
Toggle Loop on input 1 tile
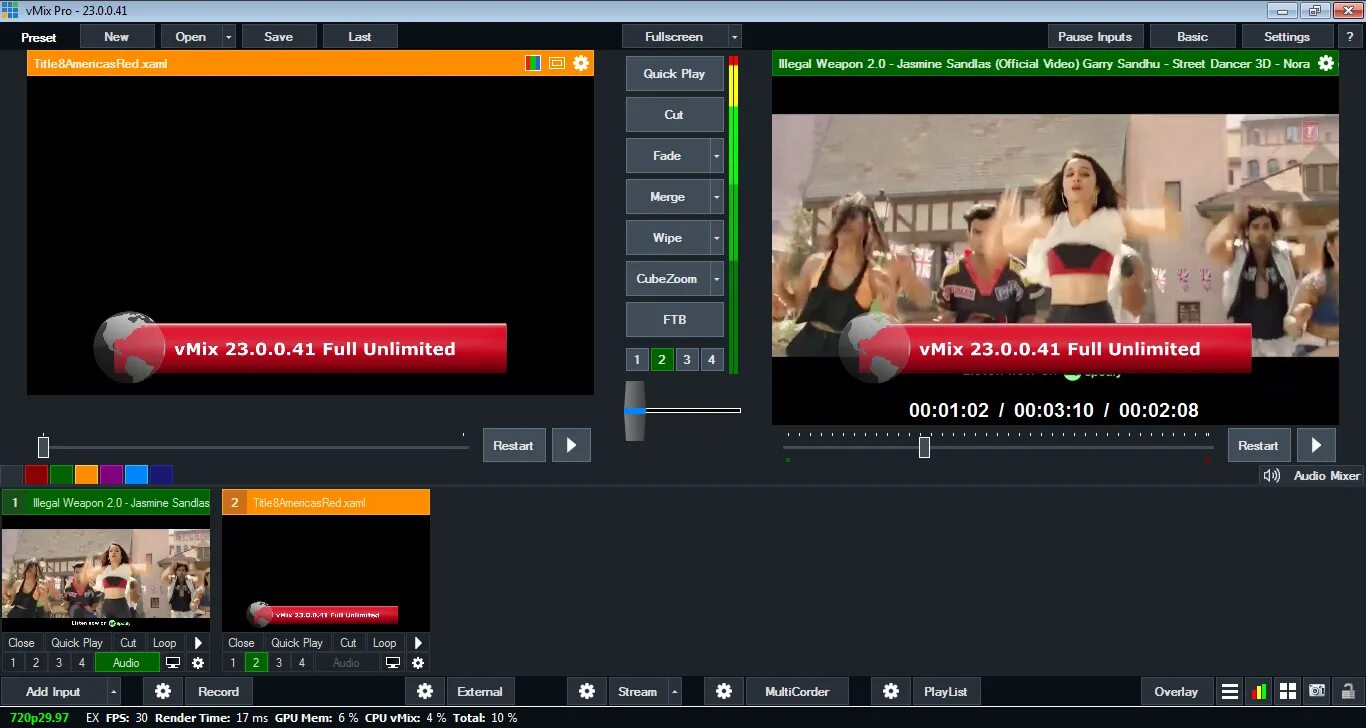pos(165,643)
